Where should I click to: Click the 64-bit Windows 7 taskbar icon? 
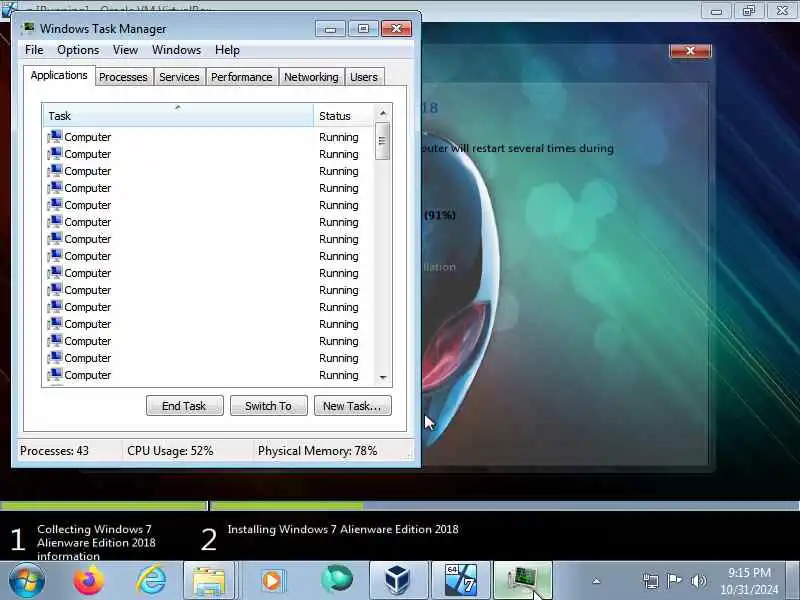pyautogui.click(x=461, y=581)
